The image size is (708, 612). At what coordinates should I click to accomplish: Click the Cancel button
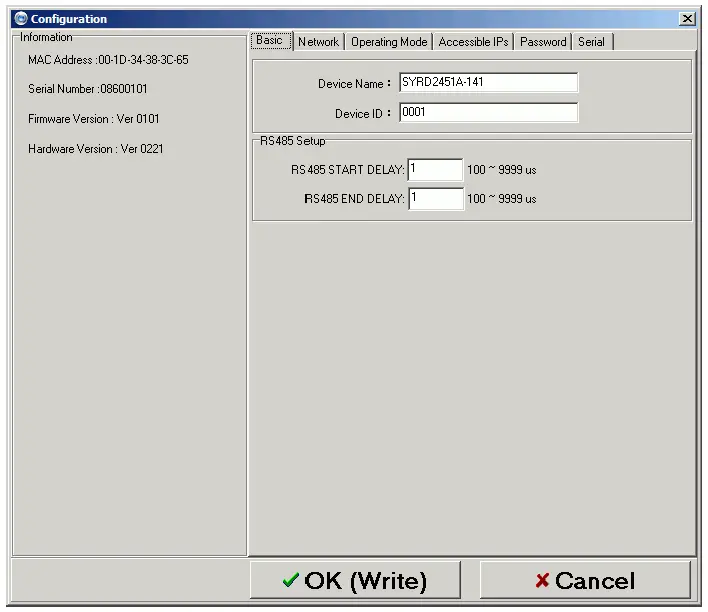pos(585,580)
